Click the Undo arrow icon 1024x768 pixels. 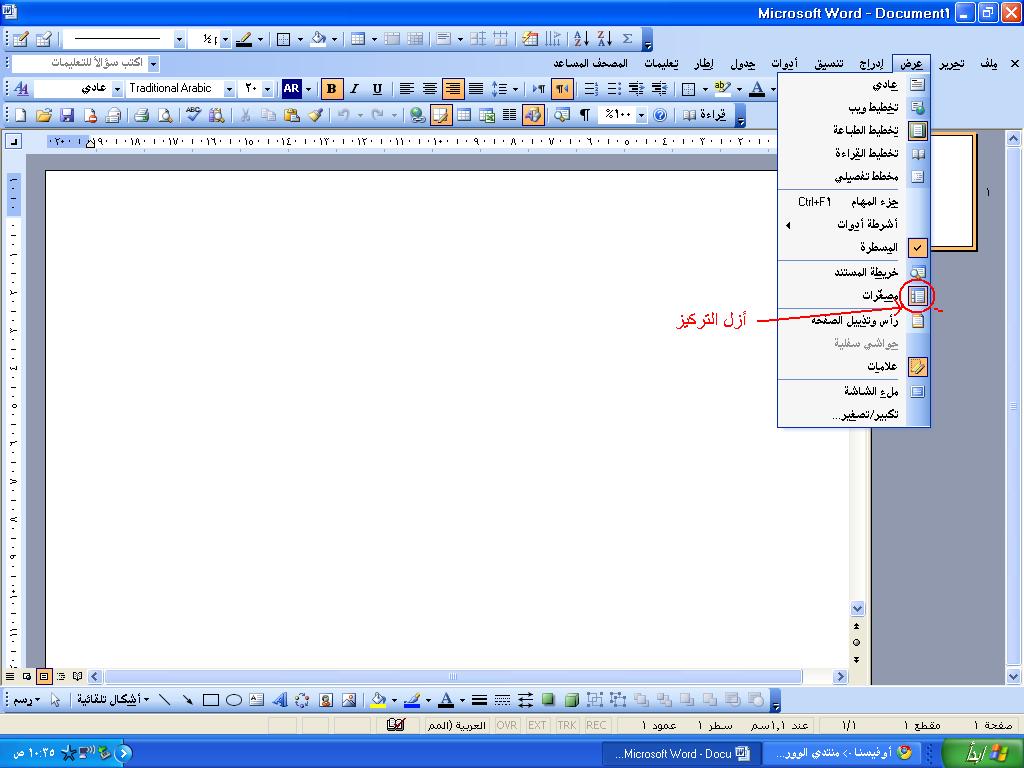pos(344,116)
